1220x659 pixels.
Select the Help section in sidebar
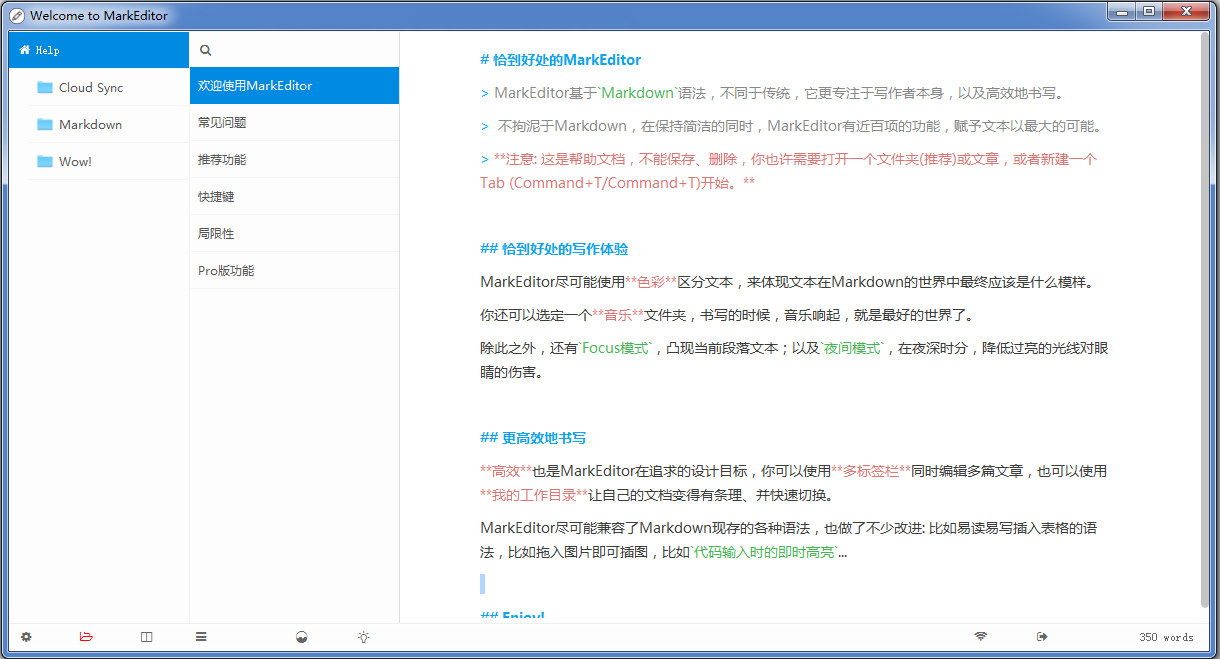(50, 49)
